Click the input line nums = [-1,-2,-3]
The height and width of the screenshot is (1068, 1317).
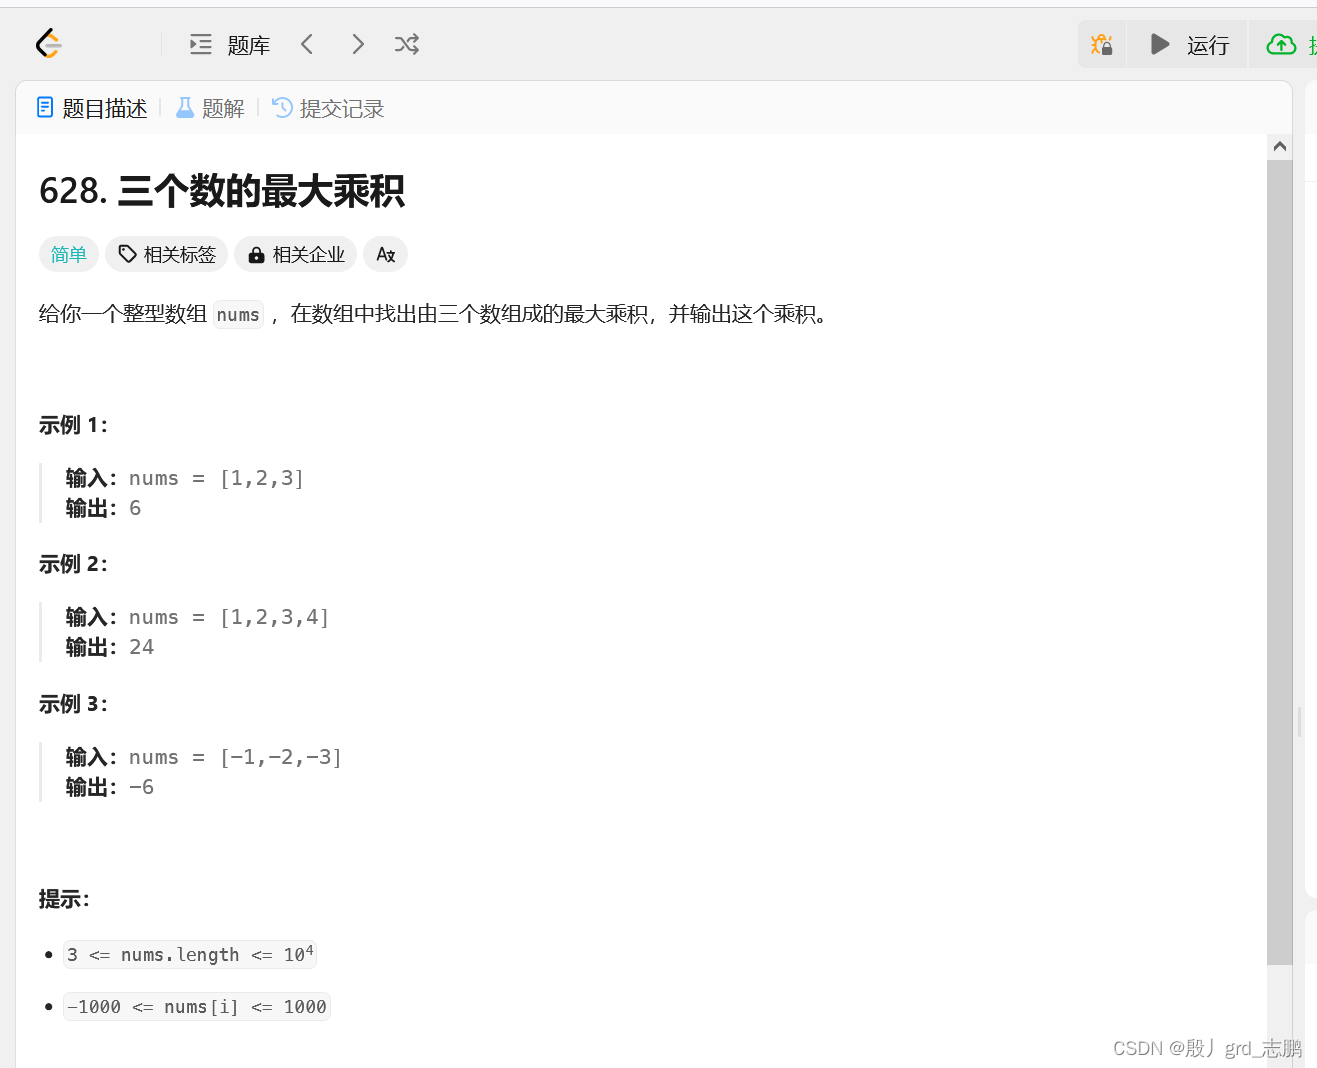click(x=204, y=757)
